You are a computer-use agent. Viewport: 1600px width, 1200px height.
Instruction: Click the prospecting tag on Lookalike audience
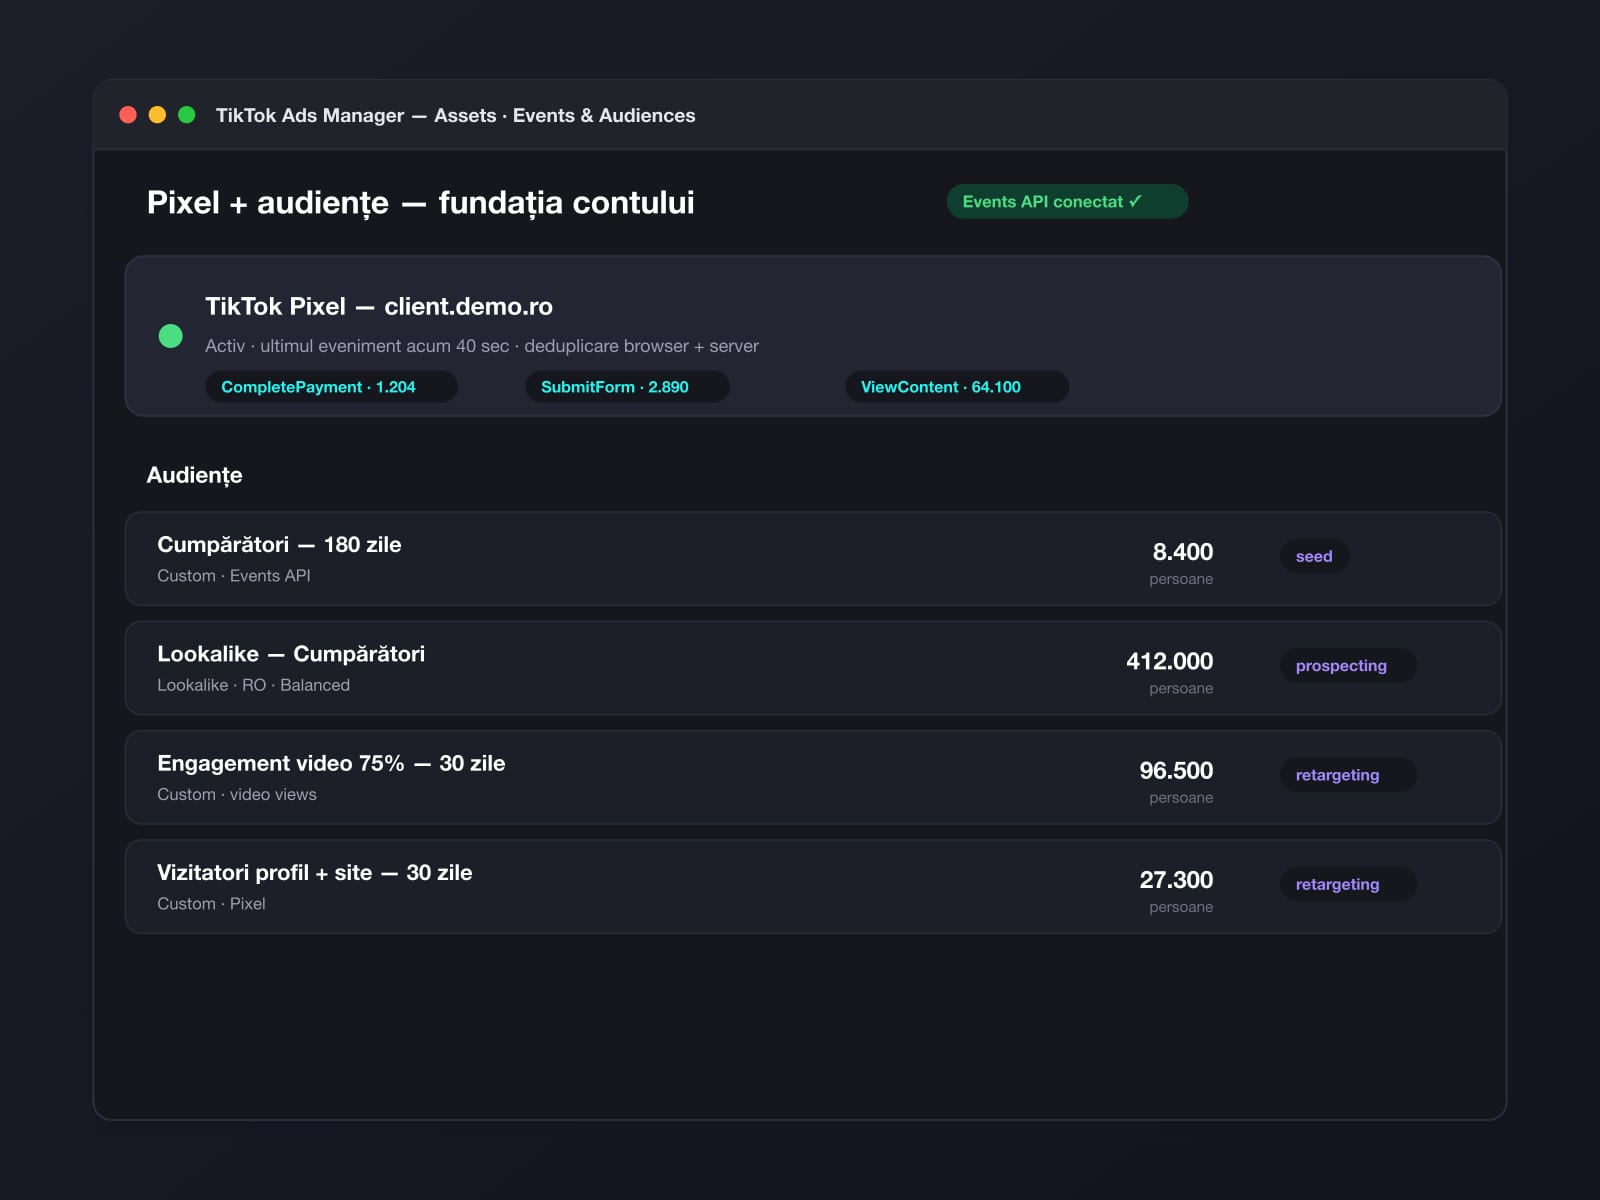[1348, 666]
